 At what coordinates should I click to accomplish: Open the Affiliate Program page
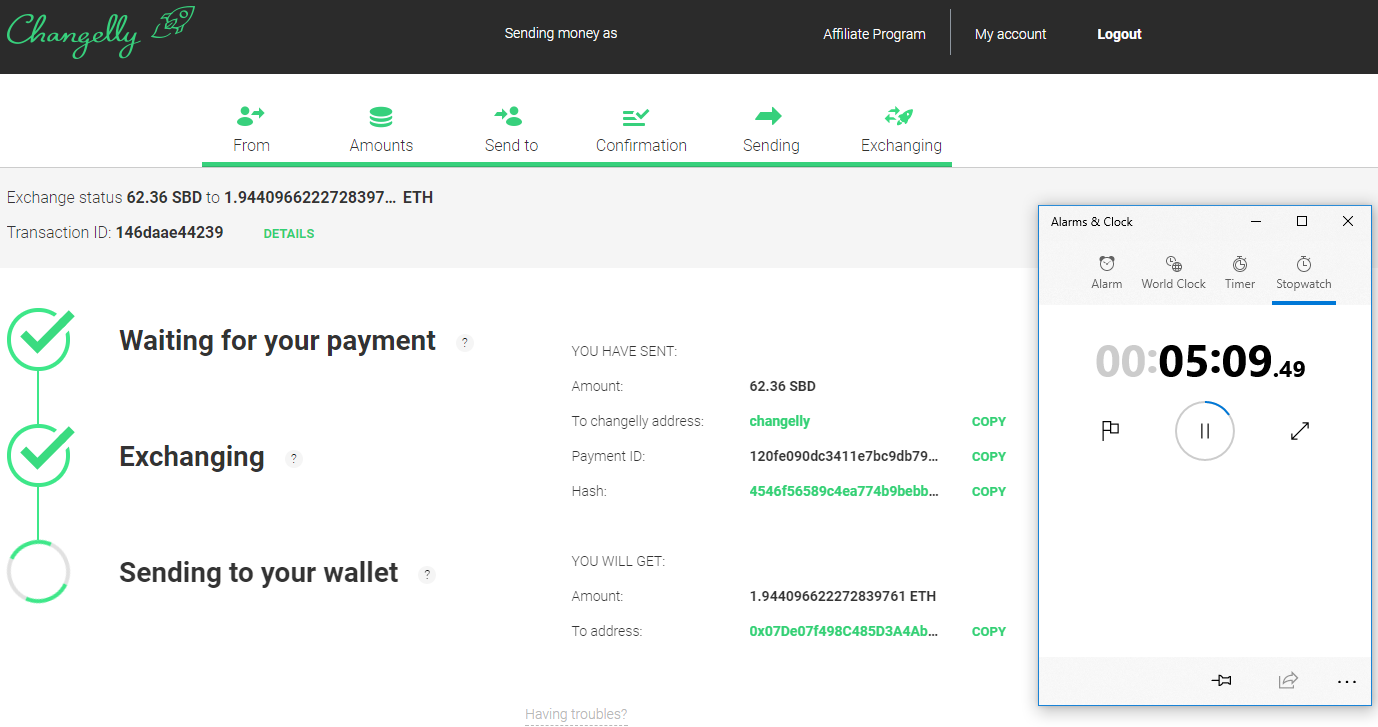coord(874,34)
